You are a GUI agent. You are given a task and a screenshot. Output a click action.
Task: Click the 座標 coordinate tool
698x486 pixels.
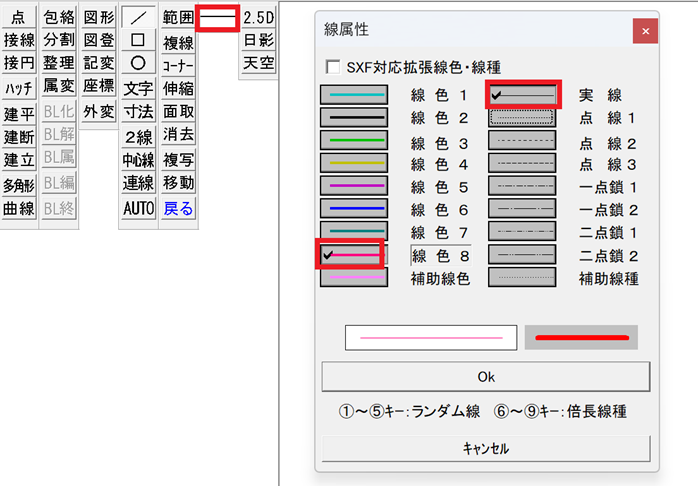pos(99,85)
